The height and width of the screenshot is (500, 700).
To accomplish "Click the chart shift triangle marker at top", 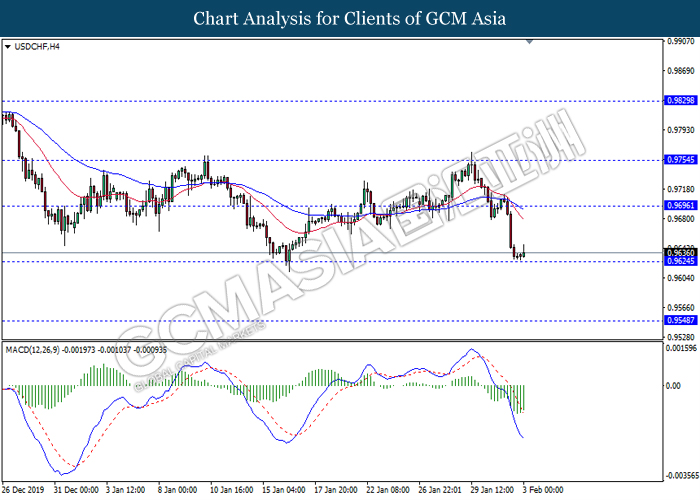I will (529, 42).
